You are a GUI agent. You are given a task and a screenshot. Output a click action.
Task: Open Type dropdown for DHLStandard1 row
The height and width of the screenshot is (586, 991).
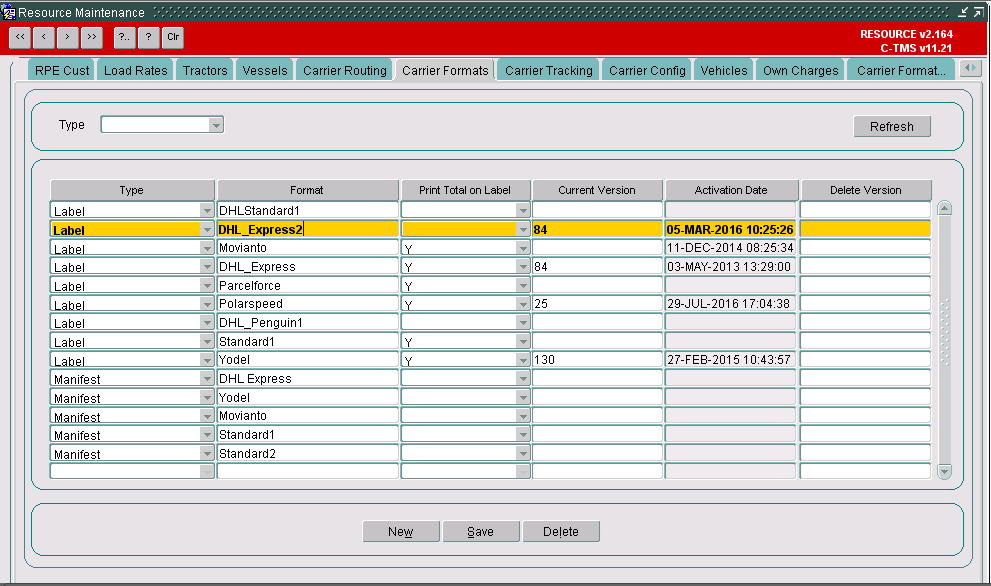pyautogui.click(x=207, y=211)
